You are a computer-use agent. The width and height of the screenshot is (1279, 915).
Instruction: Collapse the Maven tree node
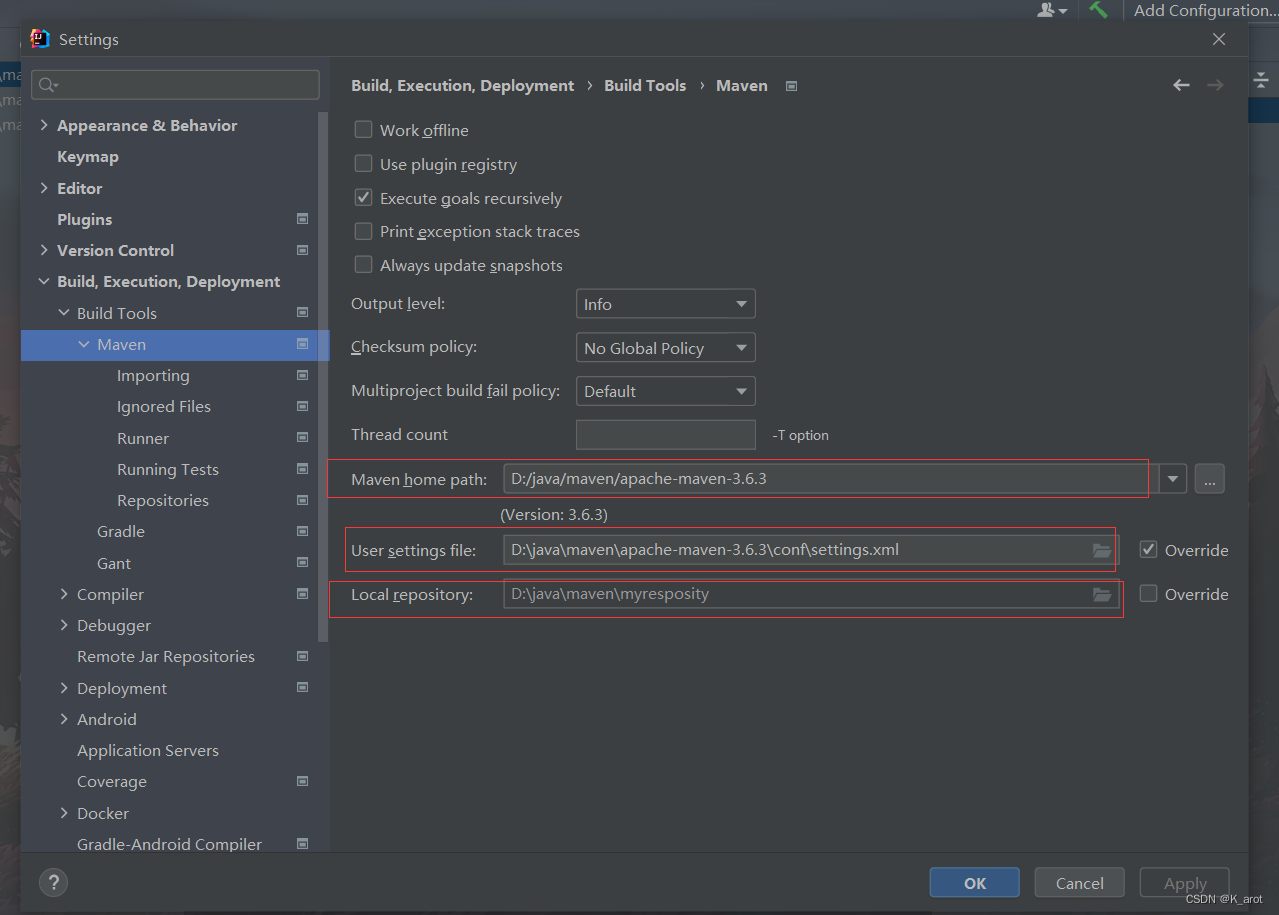84,344
